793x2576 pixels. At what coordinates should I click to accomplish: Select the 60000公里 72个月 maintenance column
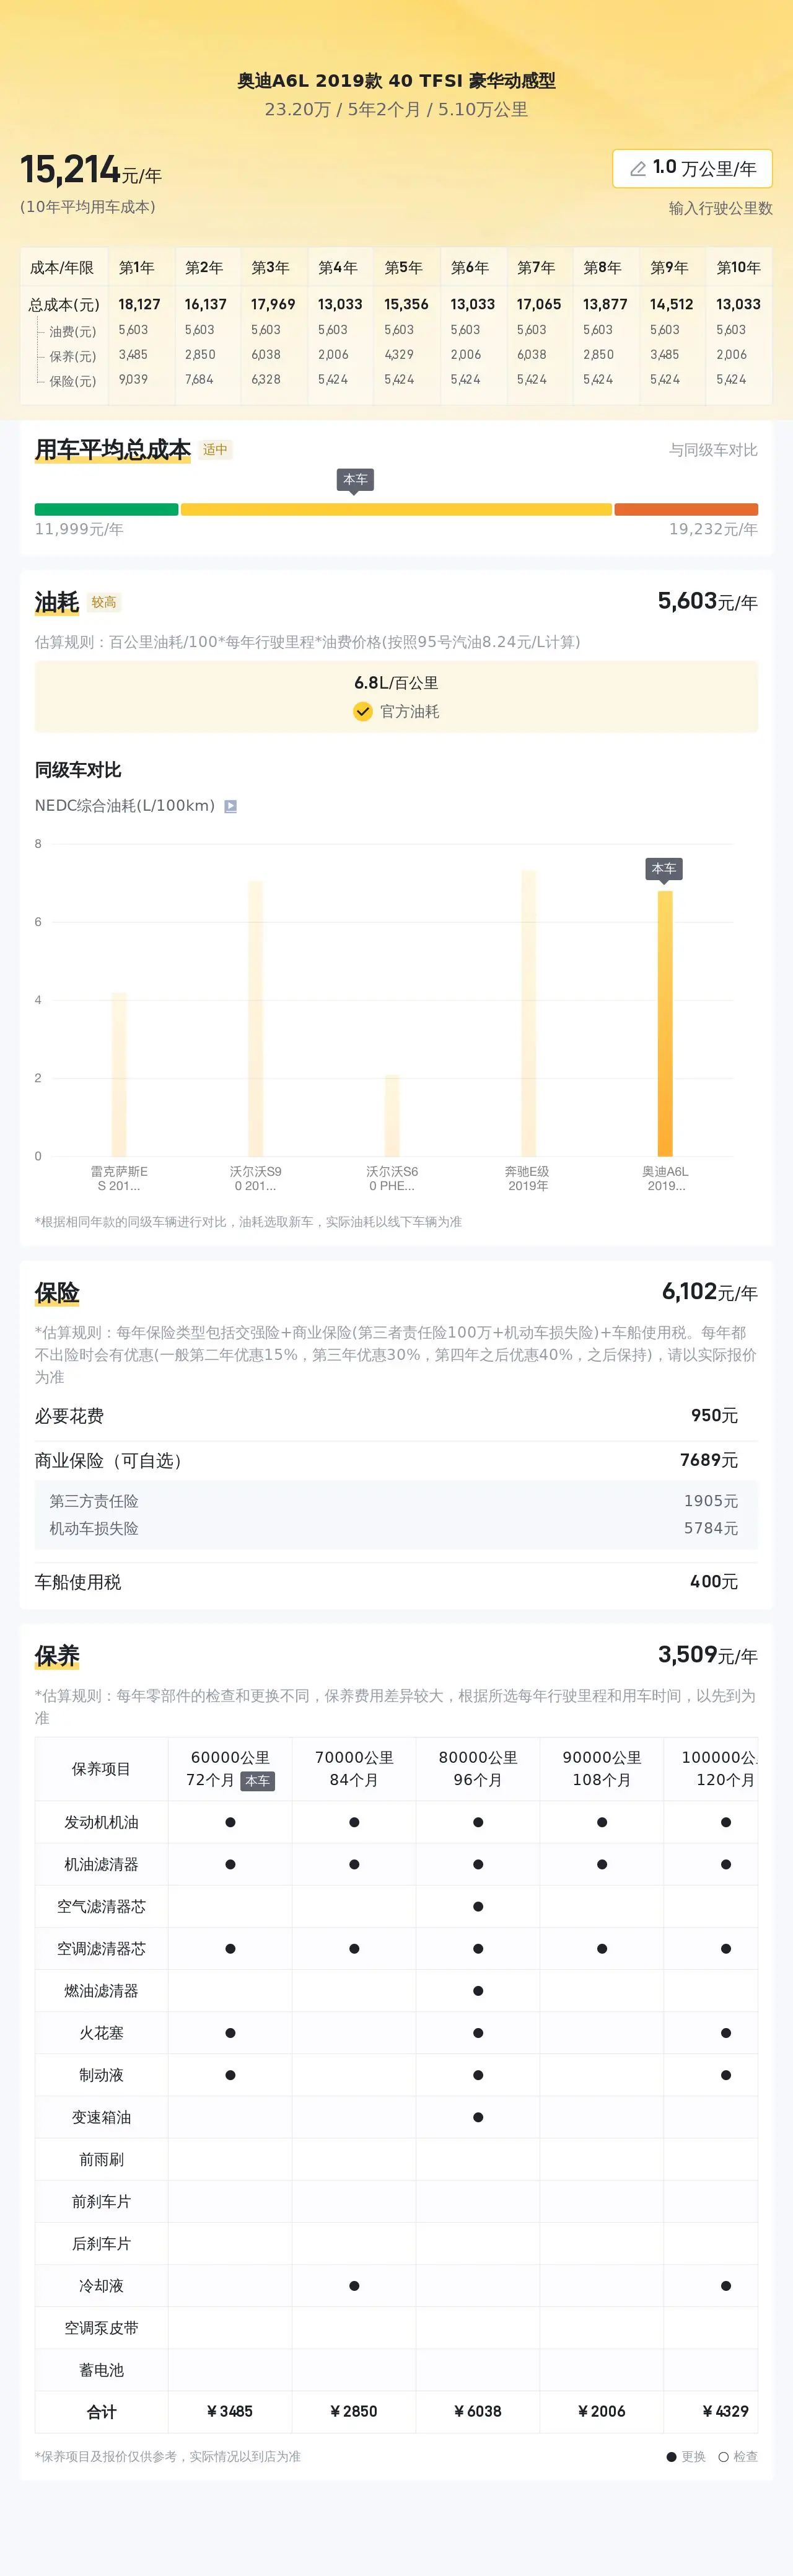tap(230, 1769)
